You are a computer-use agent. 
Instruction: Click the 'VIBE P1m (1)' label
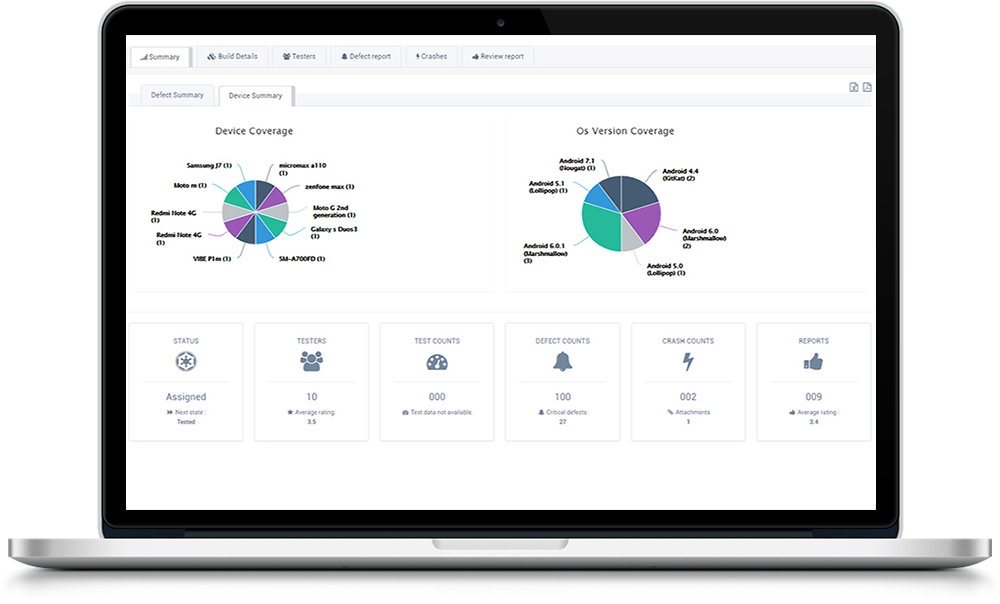[212, 259]
